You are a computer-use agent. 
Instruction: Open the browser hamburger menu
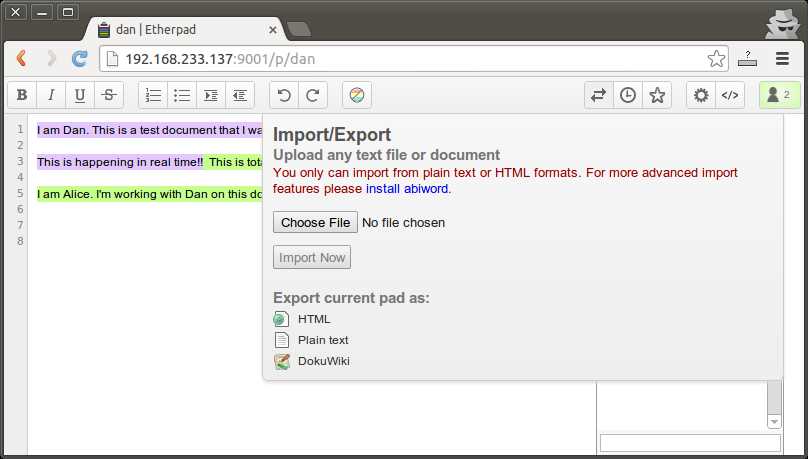click(782, 58)
